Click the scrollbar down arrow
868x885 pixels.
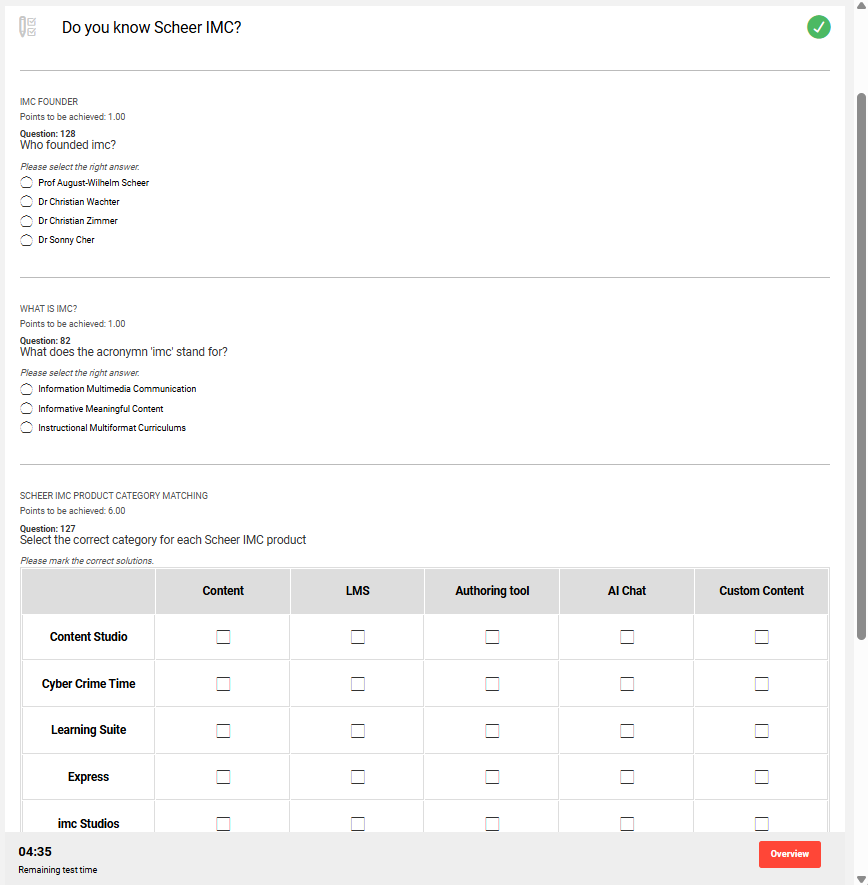click(x=861, y=879)
